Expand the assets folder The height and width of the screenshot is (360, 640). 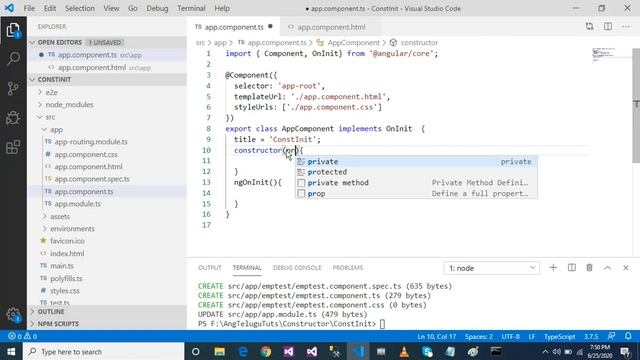coord(107,216)
